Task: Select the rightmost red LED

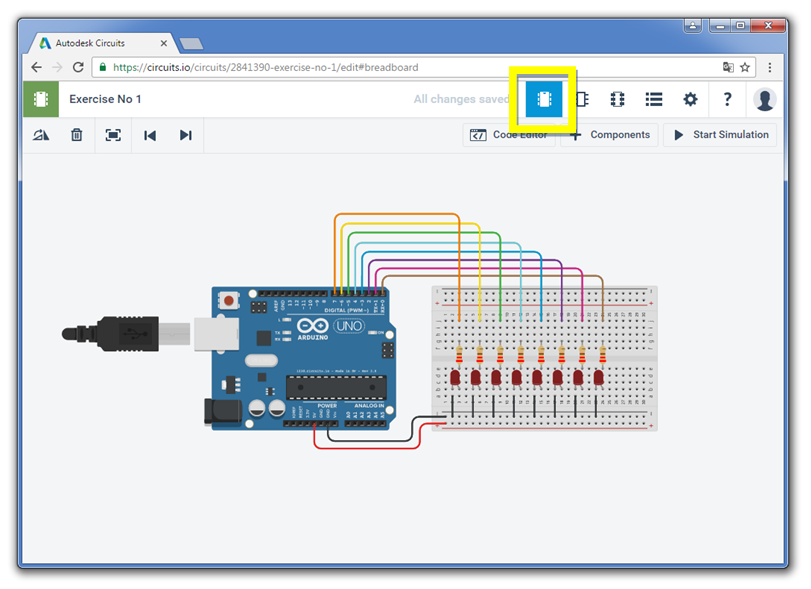Action: (598, 377)
